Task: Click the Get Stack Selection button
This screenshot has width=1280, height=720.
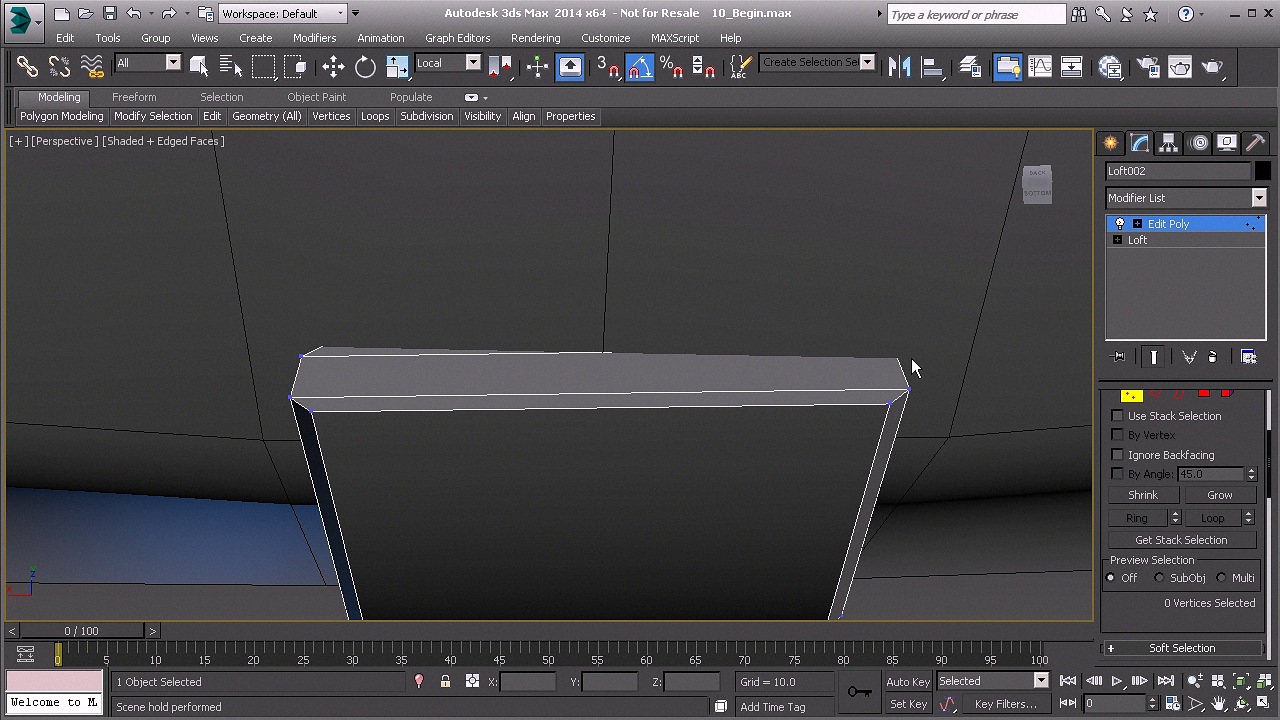Action: [x=1181, y=540]
